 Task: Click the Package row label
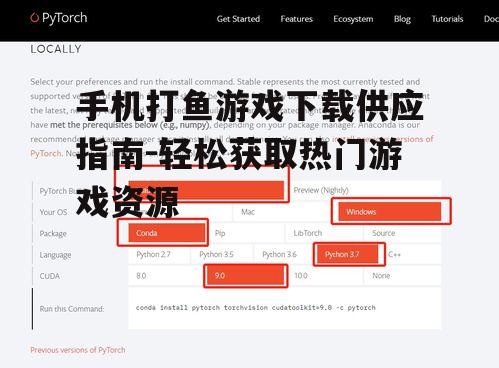click(53, 234)
